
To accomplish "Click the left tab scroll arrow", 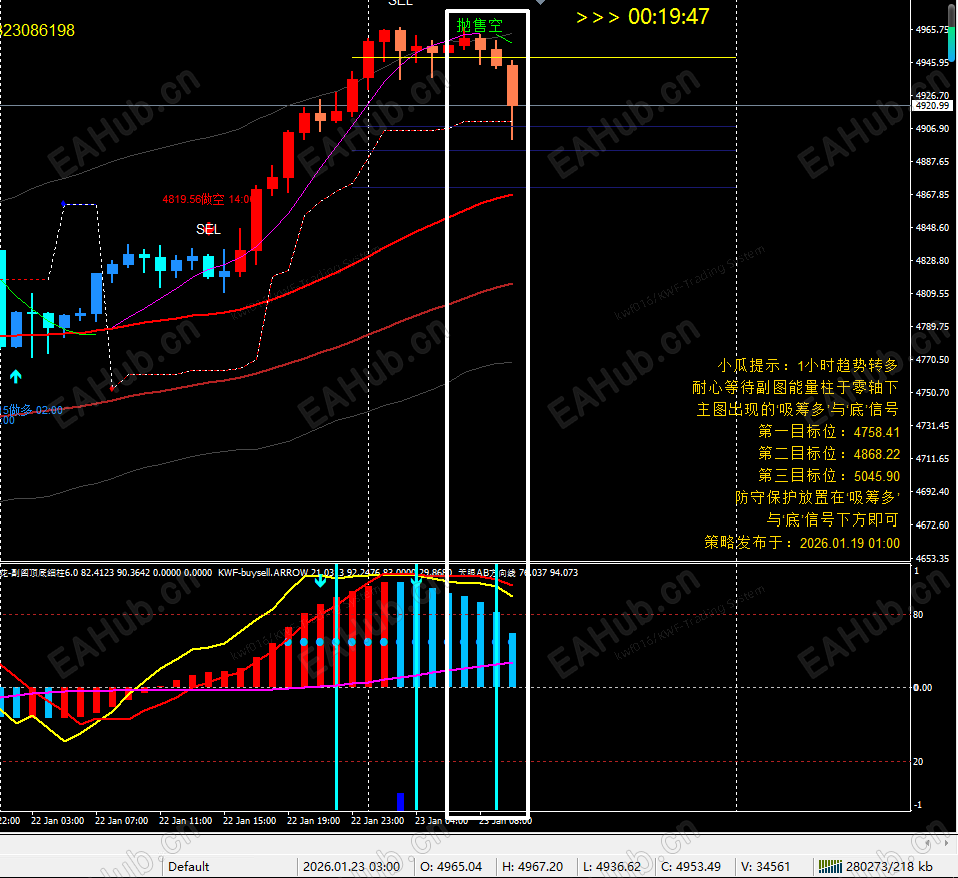I will tap(929, 843).
